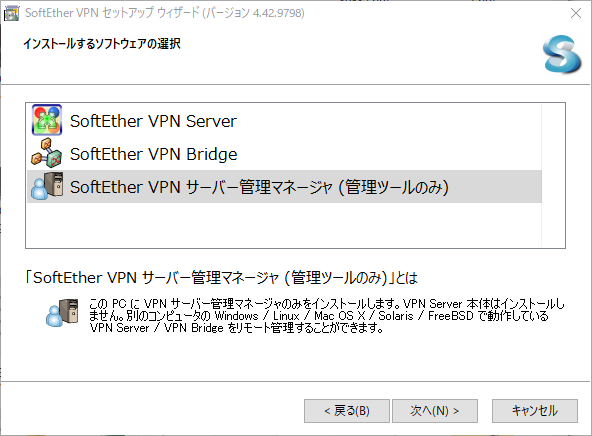Choose the SoftEther VPN Server label
Image resolution: width=592 pixels, height=436 pixels.
[153, 121]
